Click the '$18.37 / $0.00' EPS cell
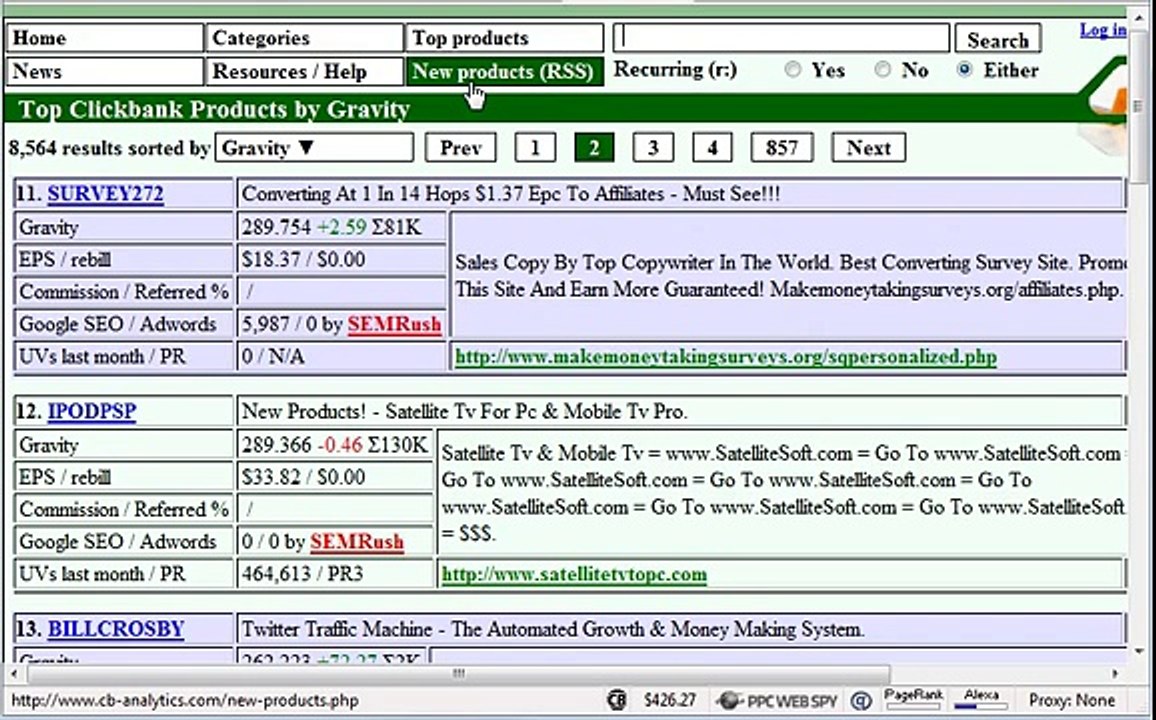This screenshot has width=1156, height=720. tap(341, 259)
